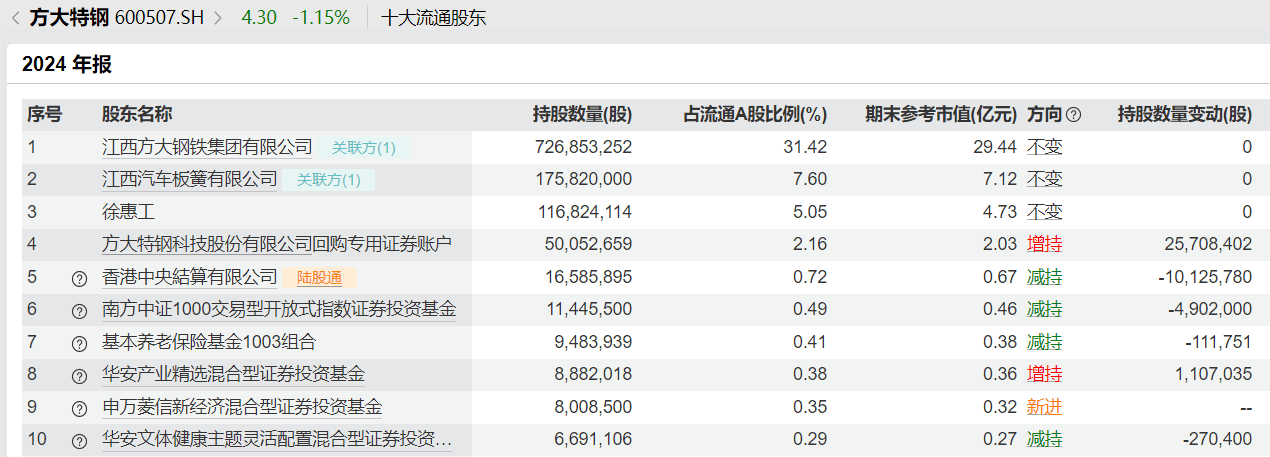Click holding change -4,902,000
1270x457 pixels.
[x=1210, y=309]
